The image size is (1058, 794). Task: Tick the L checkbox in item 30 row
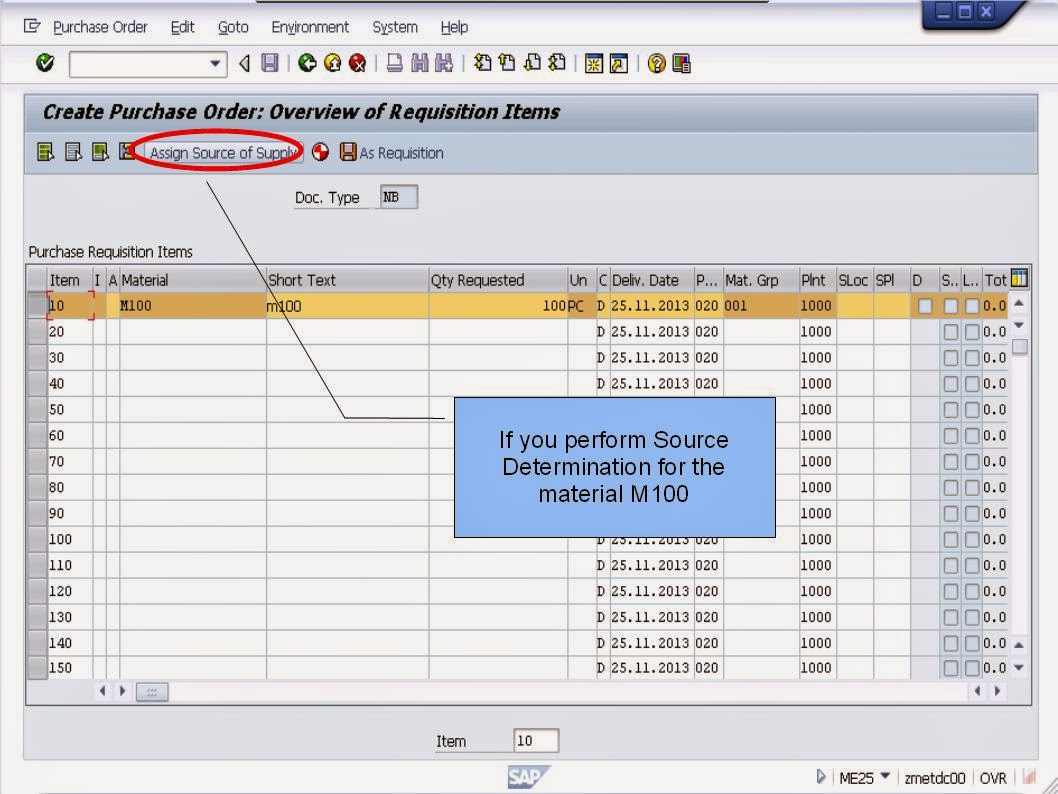[x=972, y=358]
